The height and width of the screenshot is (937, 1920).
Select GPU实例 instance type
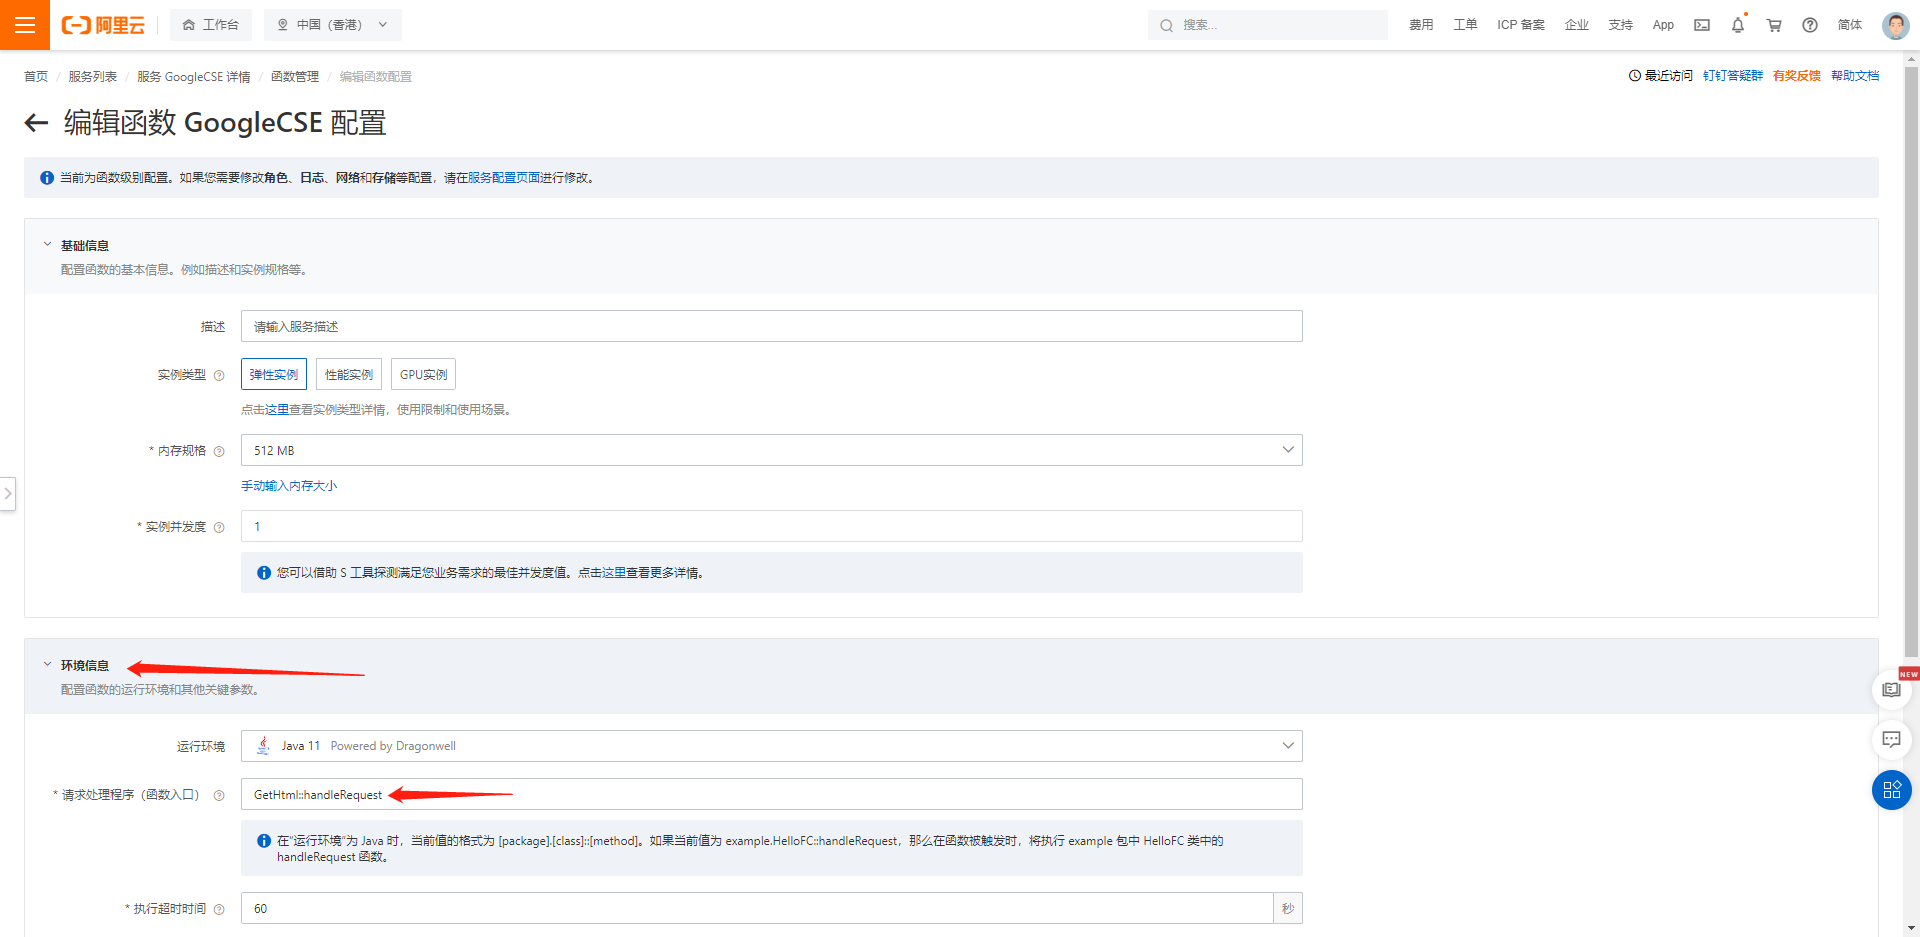point(423,374)
